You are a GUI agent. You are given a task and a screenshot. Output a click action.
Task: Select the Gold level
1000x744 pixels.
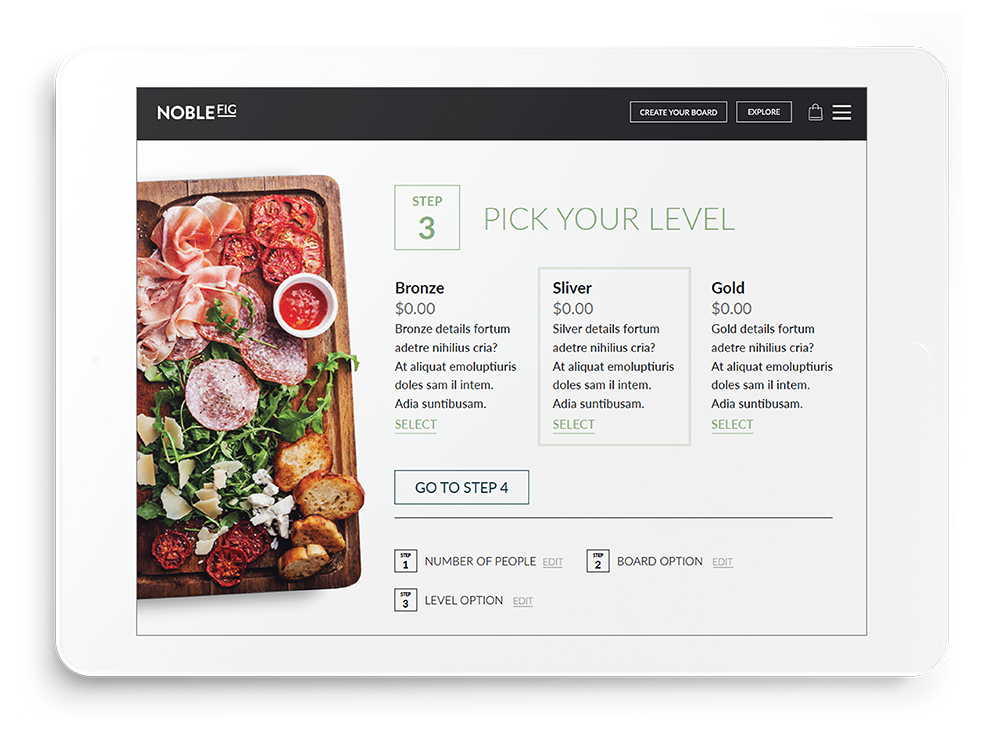tap(732, 425)
